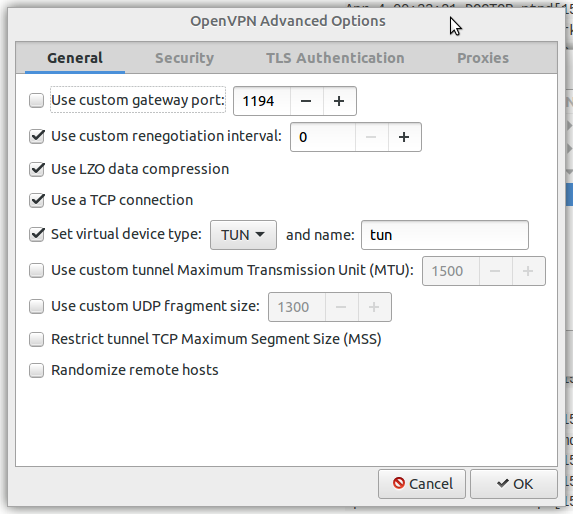Cancel the advanced options dialog

point(422,484)
